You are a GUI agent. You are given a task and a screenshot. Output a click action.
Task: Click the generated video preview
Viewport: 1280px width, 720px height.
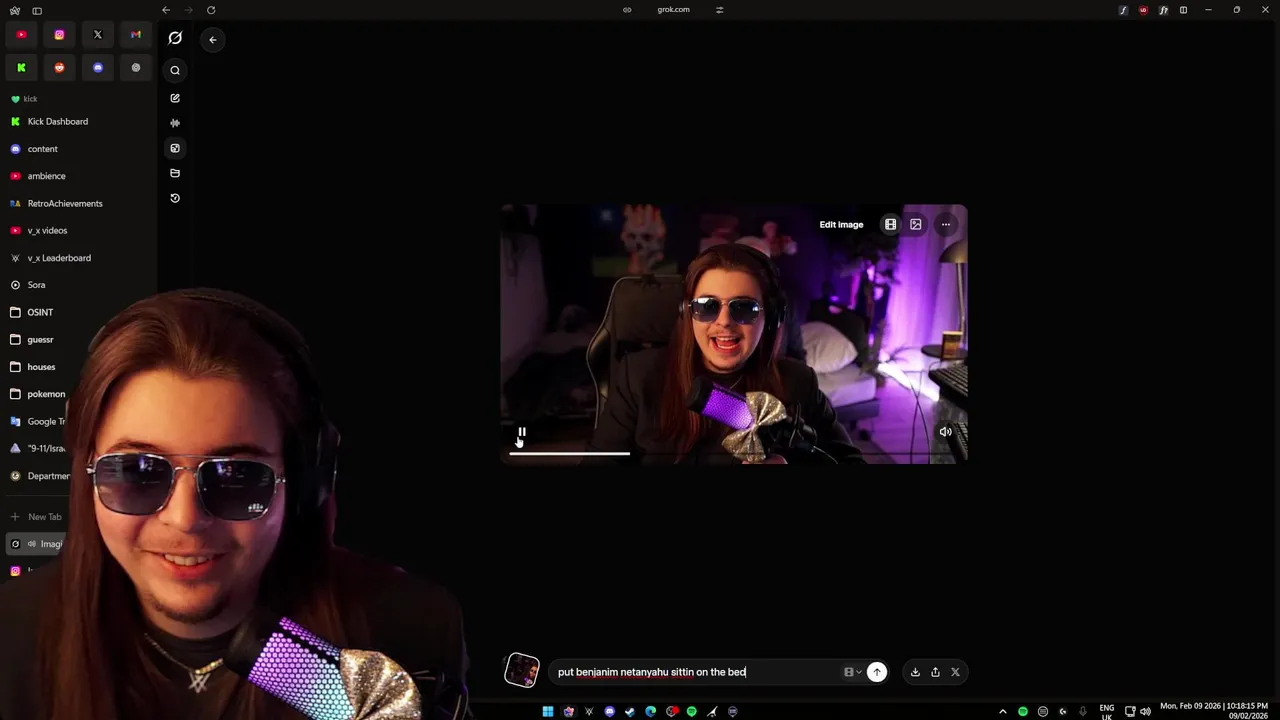pos(734,334)
